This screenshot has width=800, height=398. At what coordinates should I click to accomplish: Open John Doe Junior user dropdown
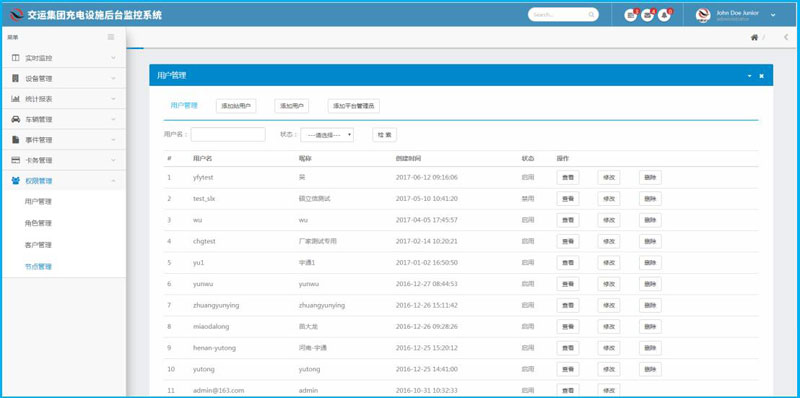(773, 15)
